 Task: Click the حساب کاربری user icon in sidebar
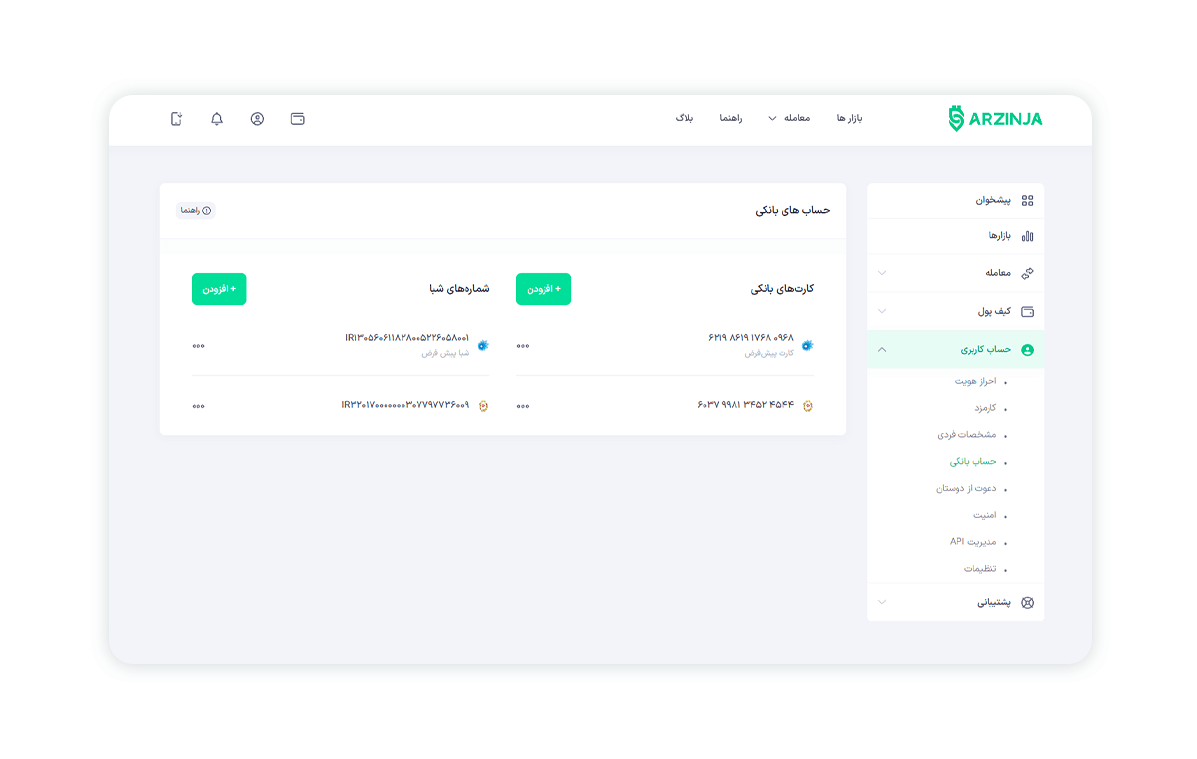pos(1028,350)
